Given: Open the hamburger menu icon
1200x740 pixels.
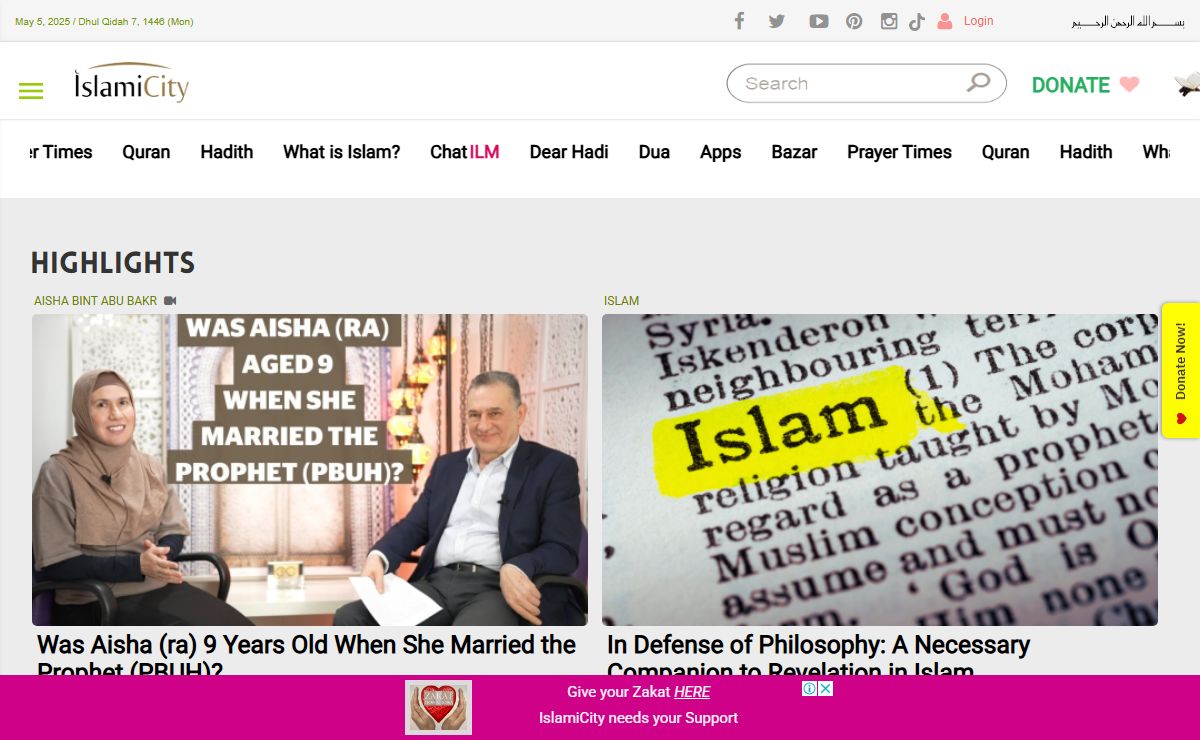Looking at the screenshot, I should pyautogui.click(x=31, y=91).
